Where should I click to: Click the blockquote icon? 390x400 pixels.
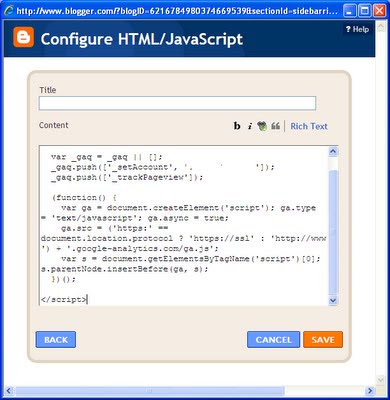(275, 126)
